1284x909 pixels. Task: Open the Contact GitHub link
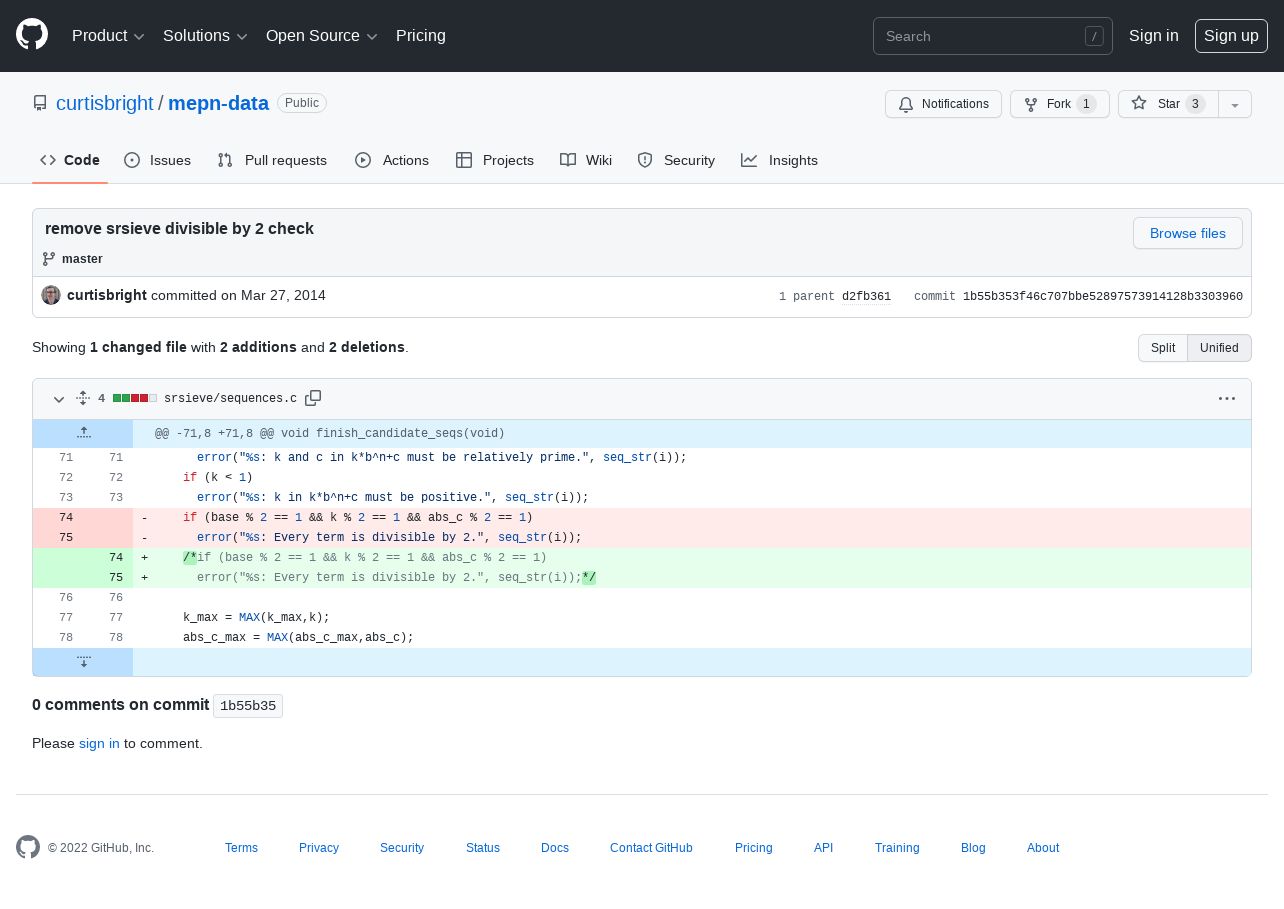[x=651, y=848]
